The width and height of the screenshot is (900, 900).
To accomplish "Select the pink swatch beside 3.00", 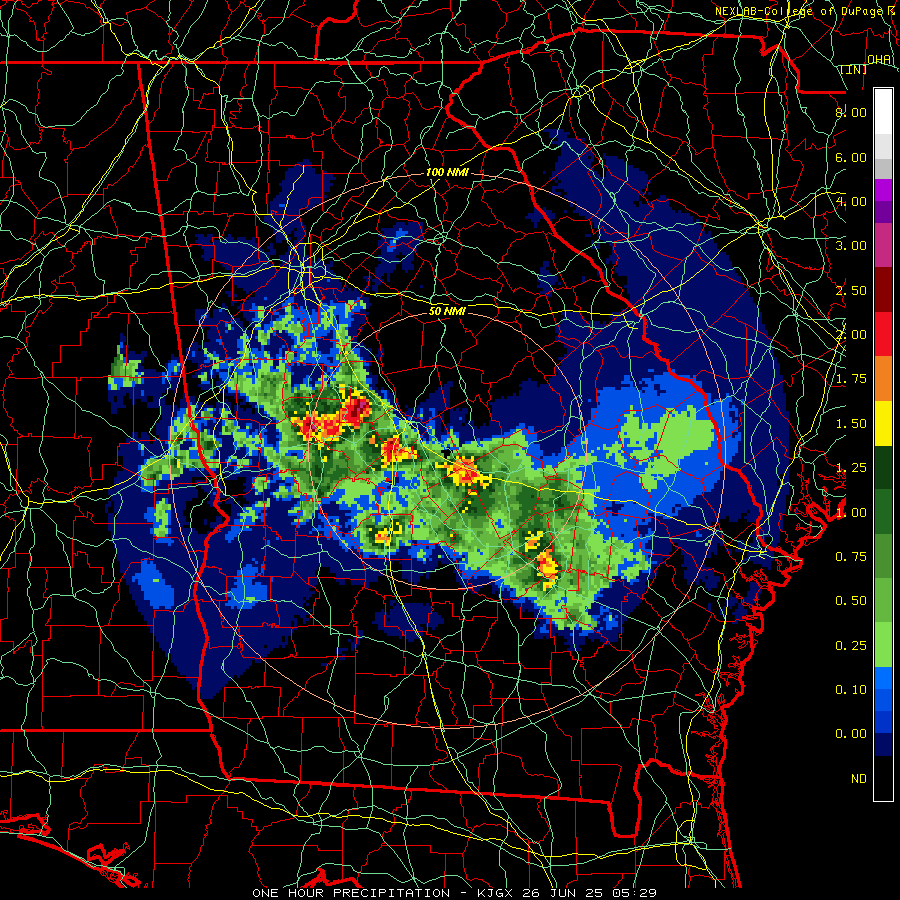I will click(x=883, y=246).
